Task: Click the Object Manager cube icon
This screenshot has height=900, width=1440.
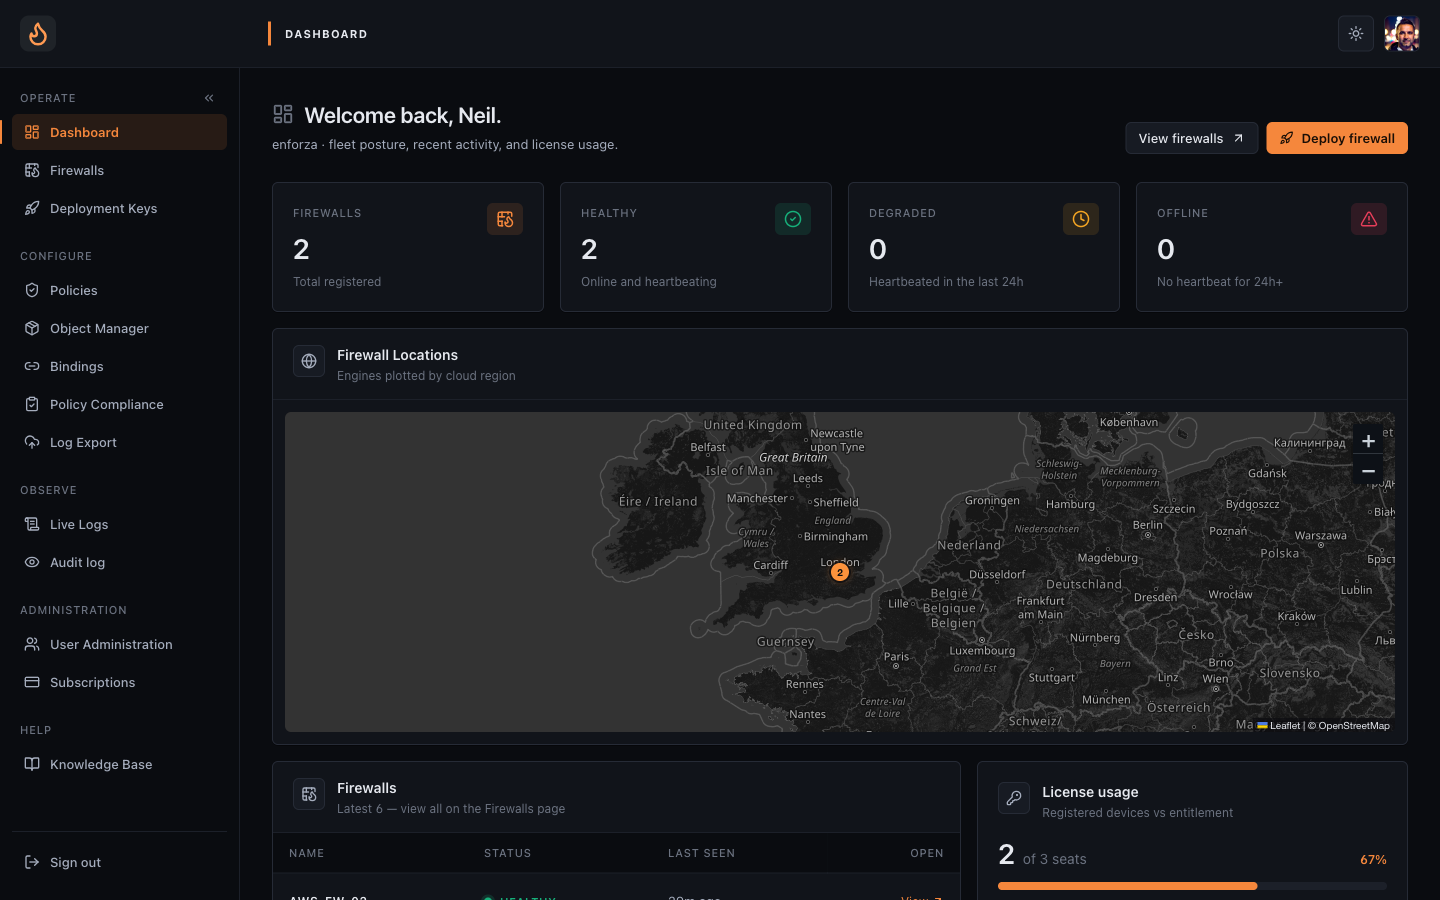Action: coord(32,328)
